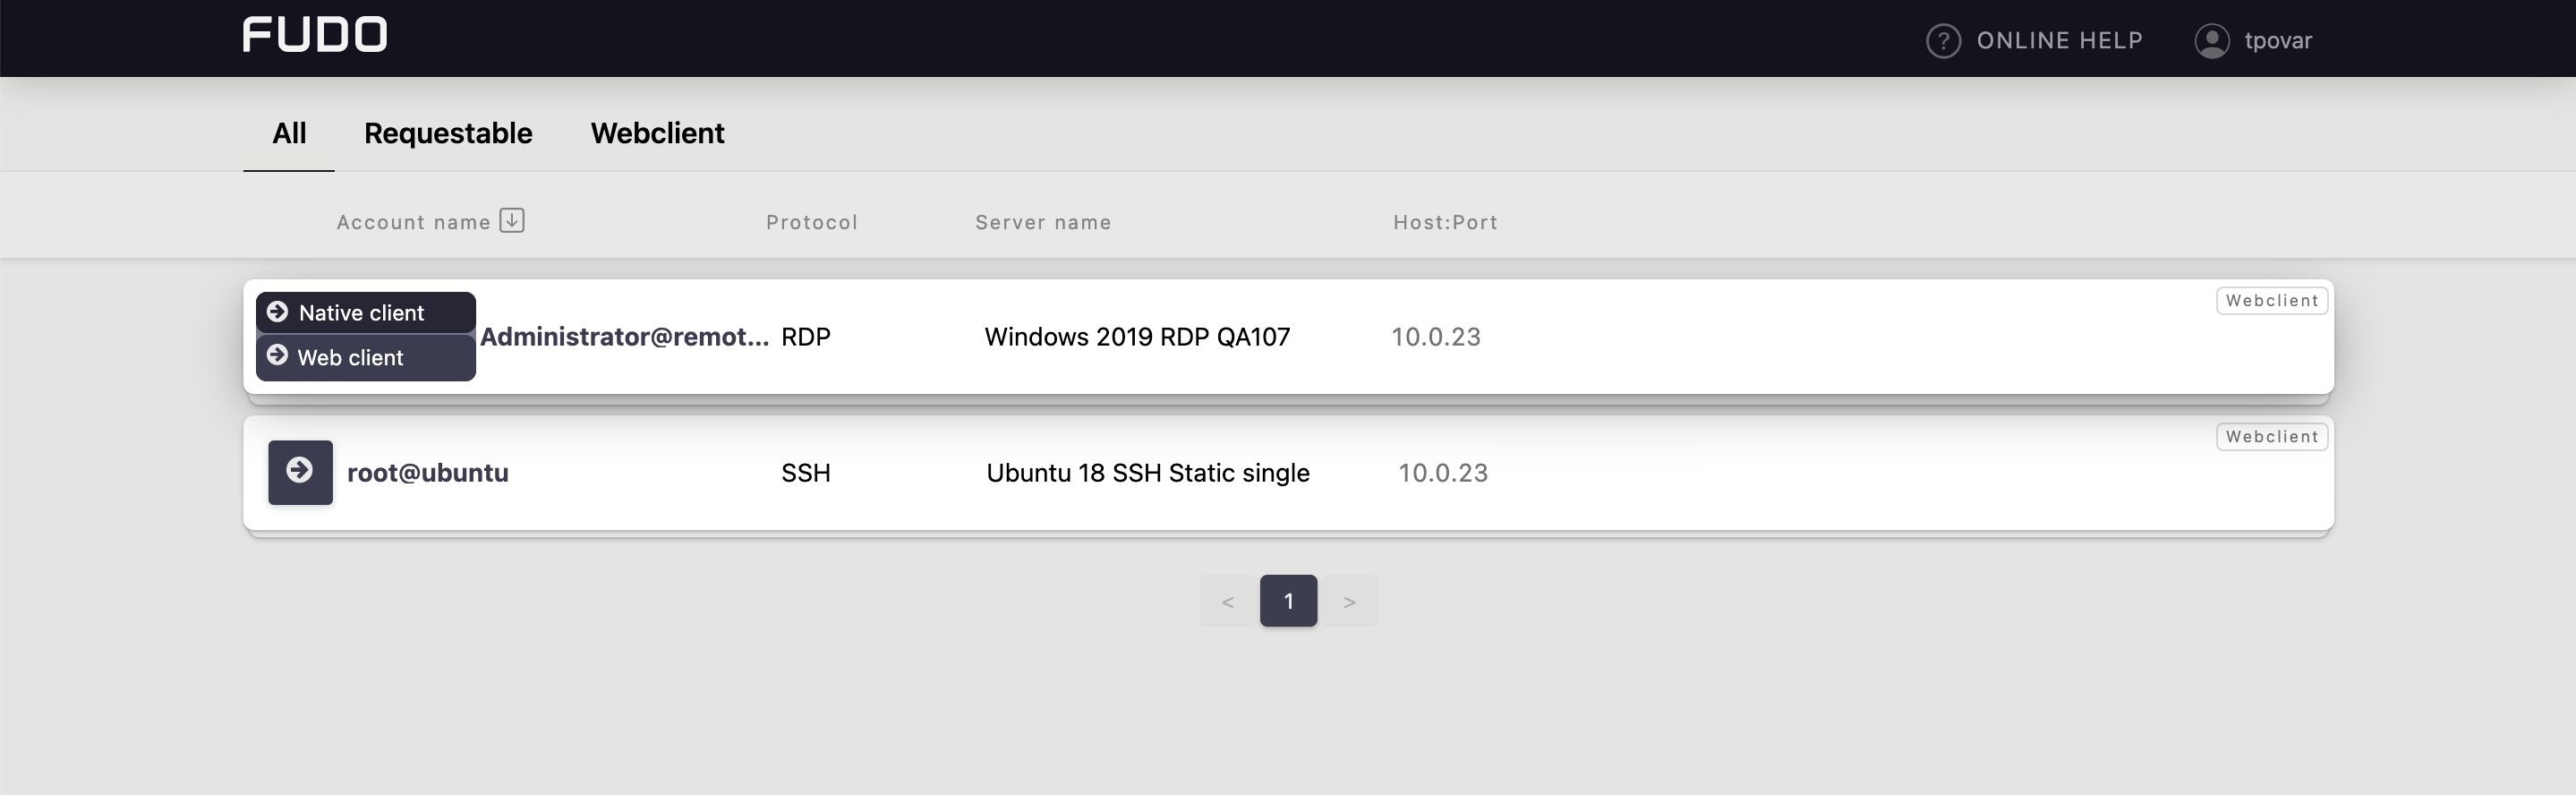Toggle the Account name sort arrow icon

click(x=512, y=220)
